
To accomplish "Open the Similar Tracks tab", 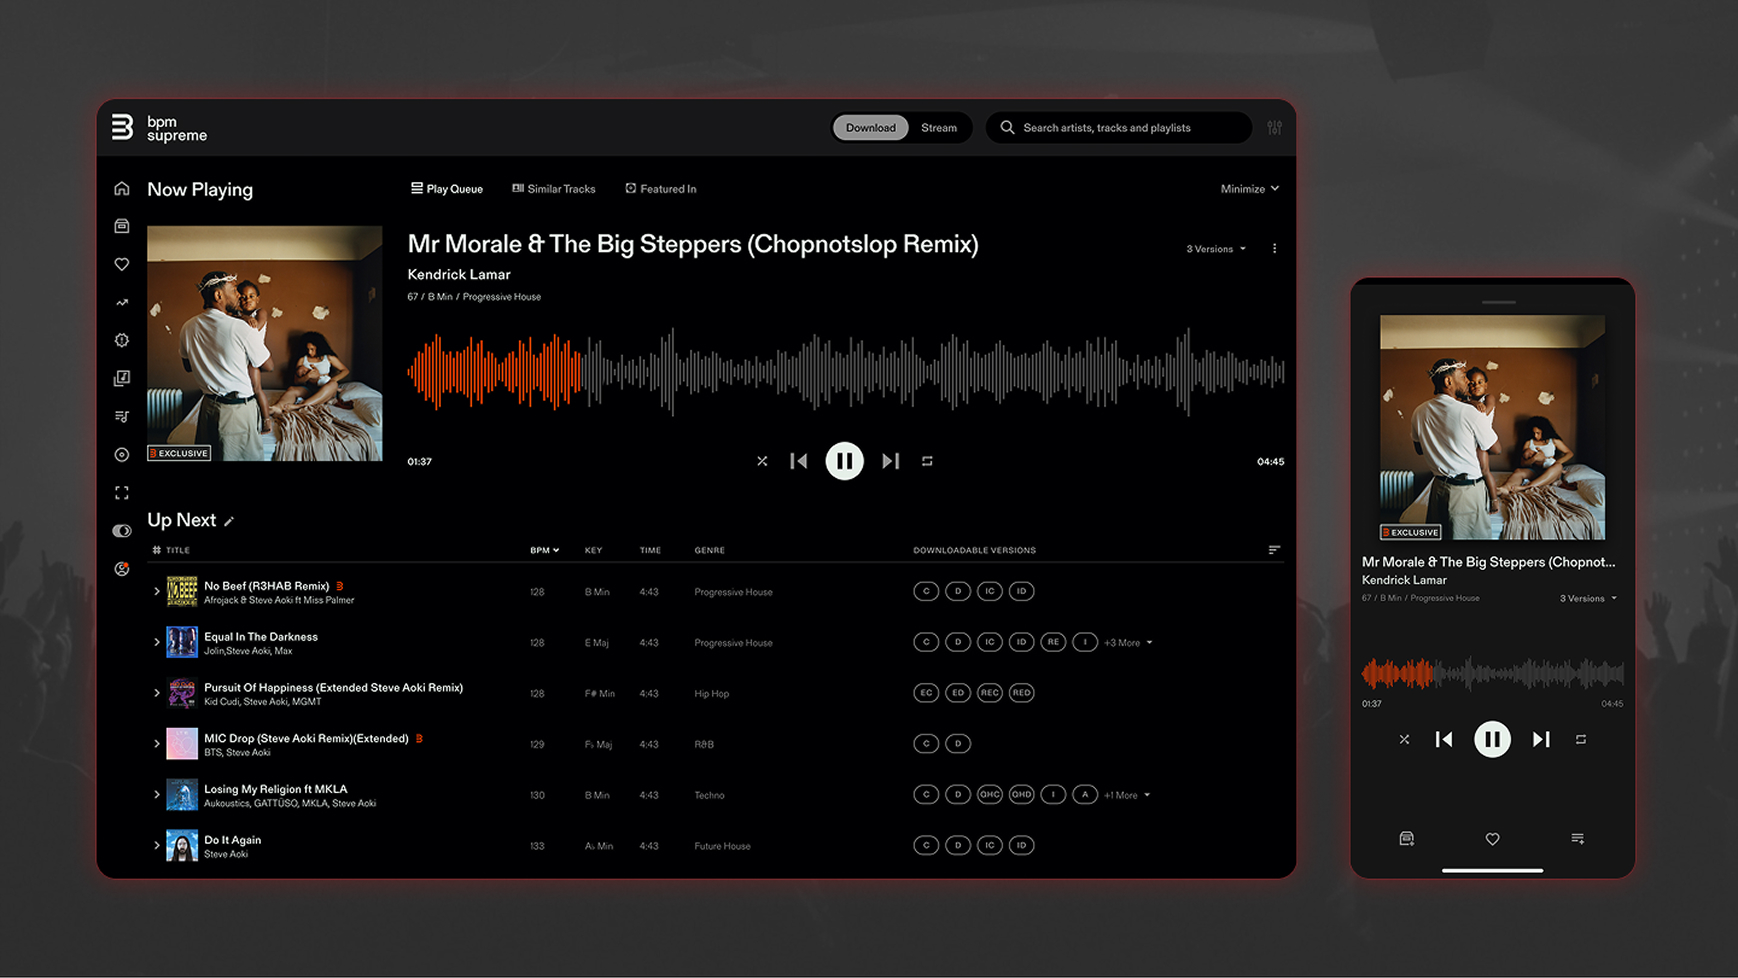I will point(554,189).
